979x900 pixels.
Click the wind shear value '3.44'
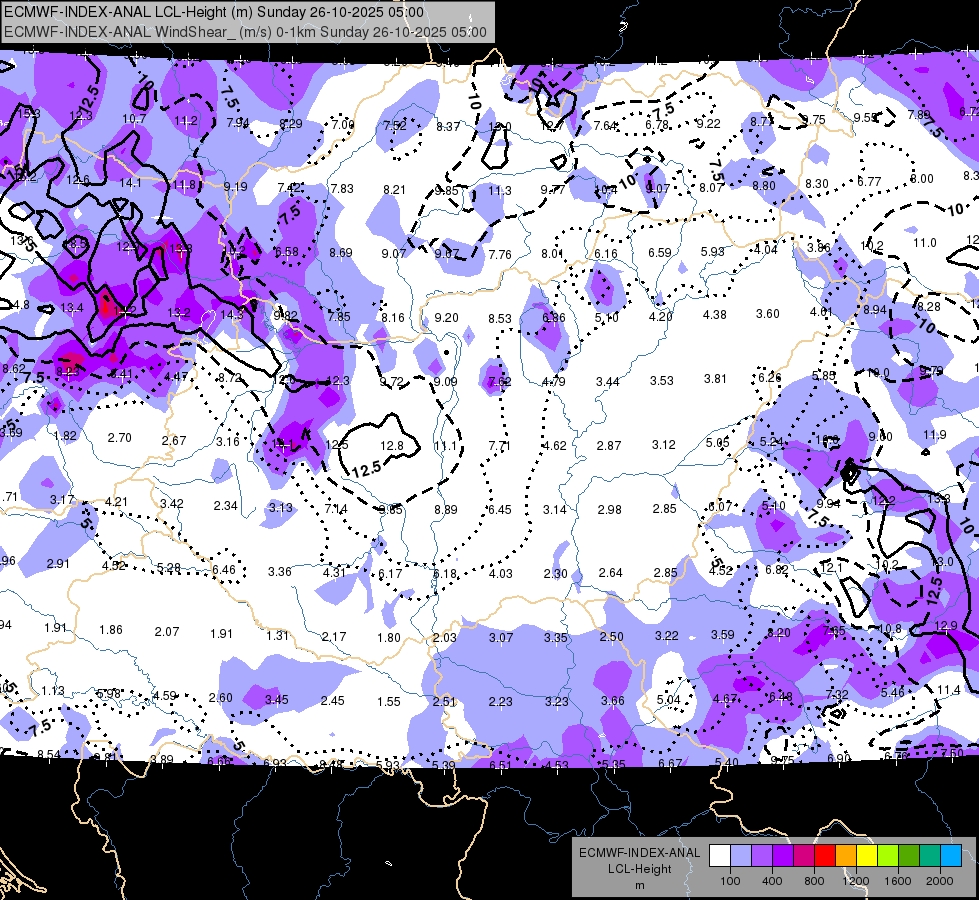tap(608, 382)
